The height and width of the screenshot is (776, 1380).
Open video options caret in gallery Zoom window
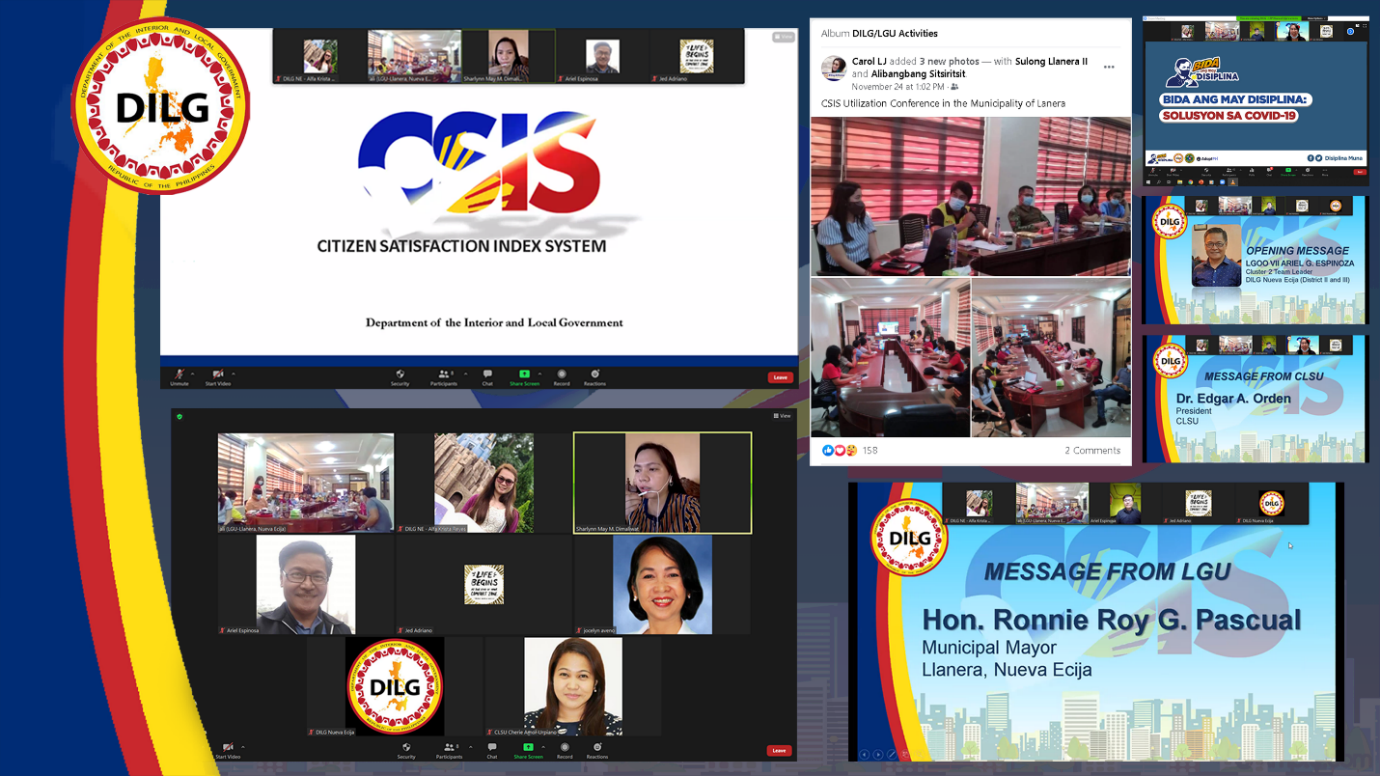point(243,747)
